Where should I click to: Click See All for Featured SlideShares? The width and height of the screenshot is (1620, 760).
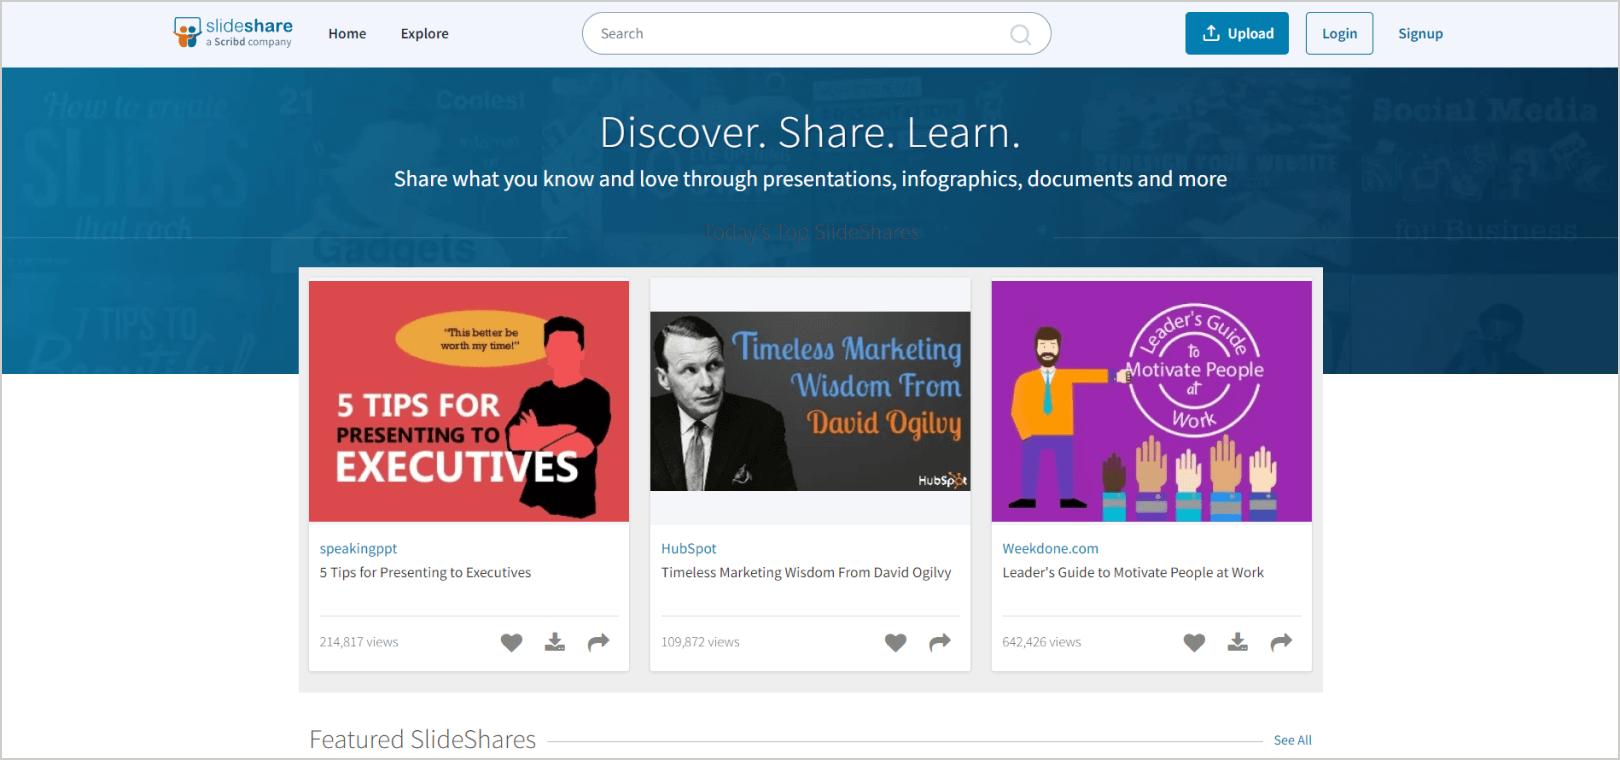pyautogui.click(x=1292, y=740)
